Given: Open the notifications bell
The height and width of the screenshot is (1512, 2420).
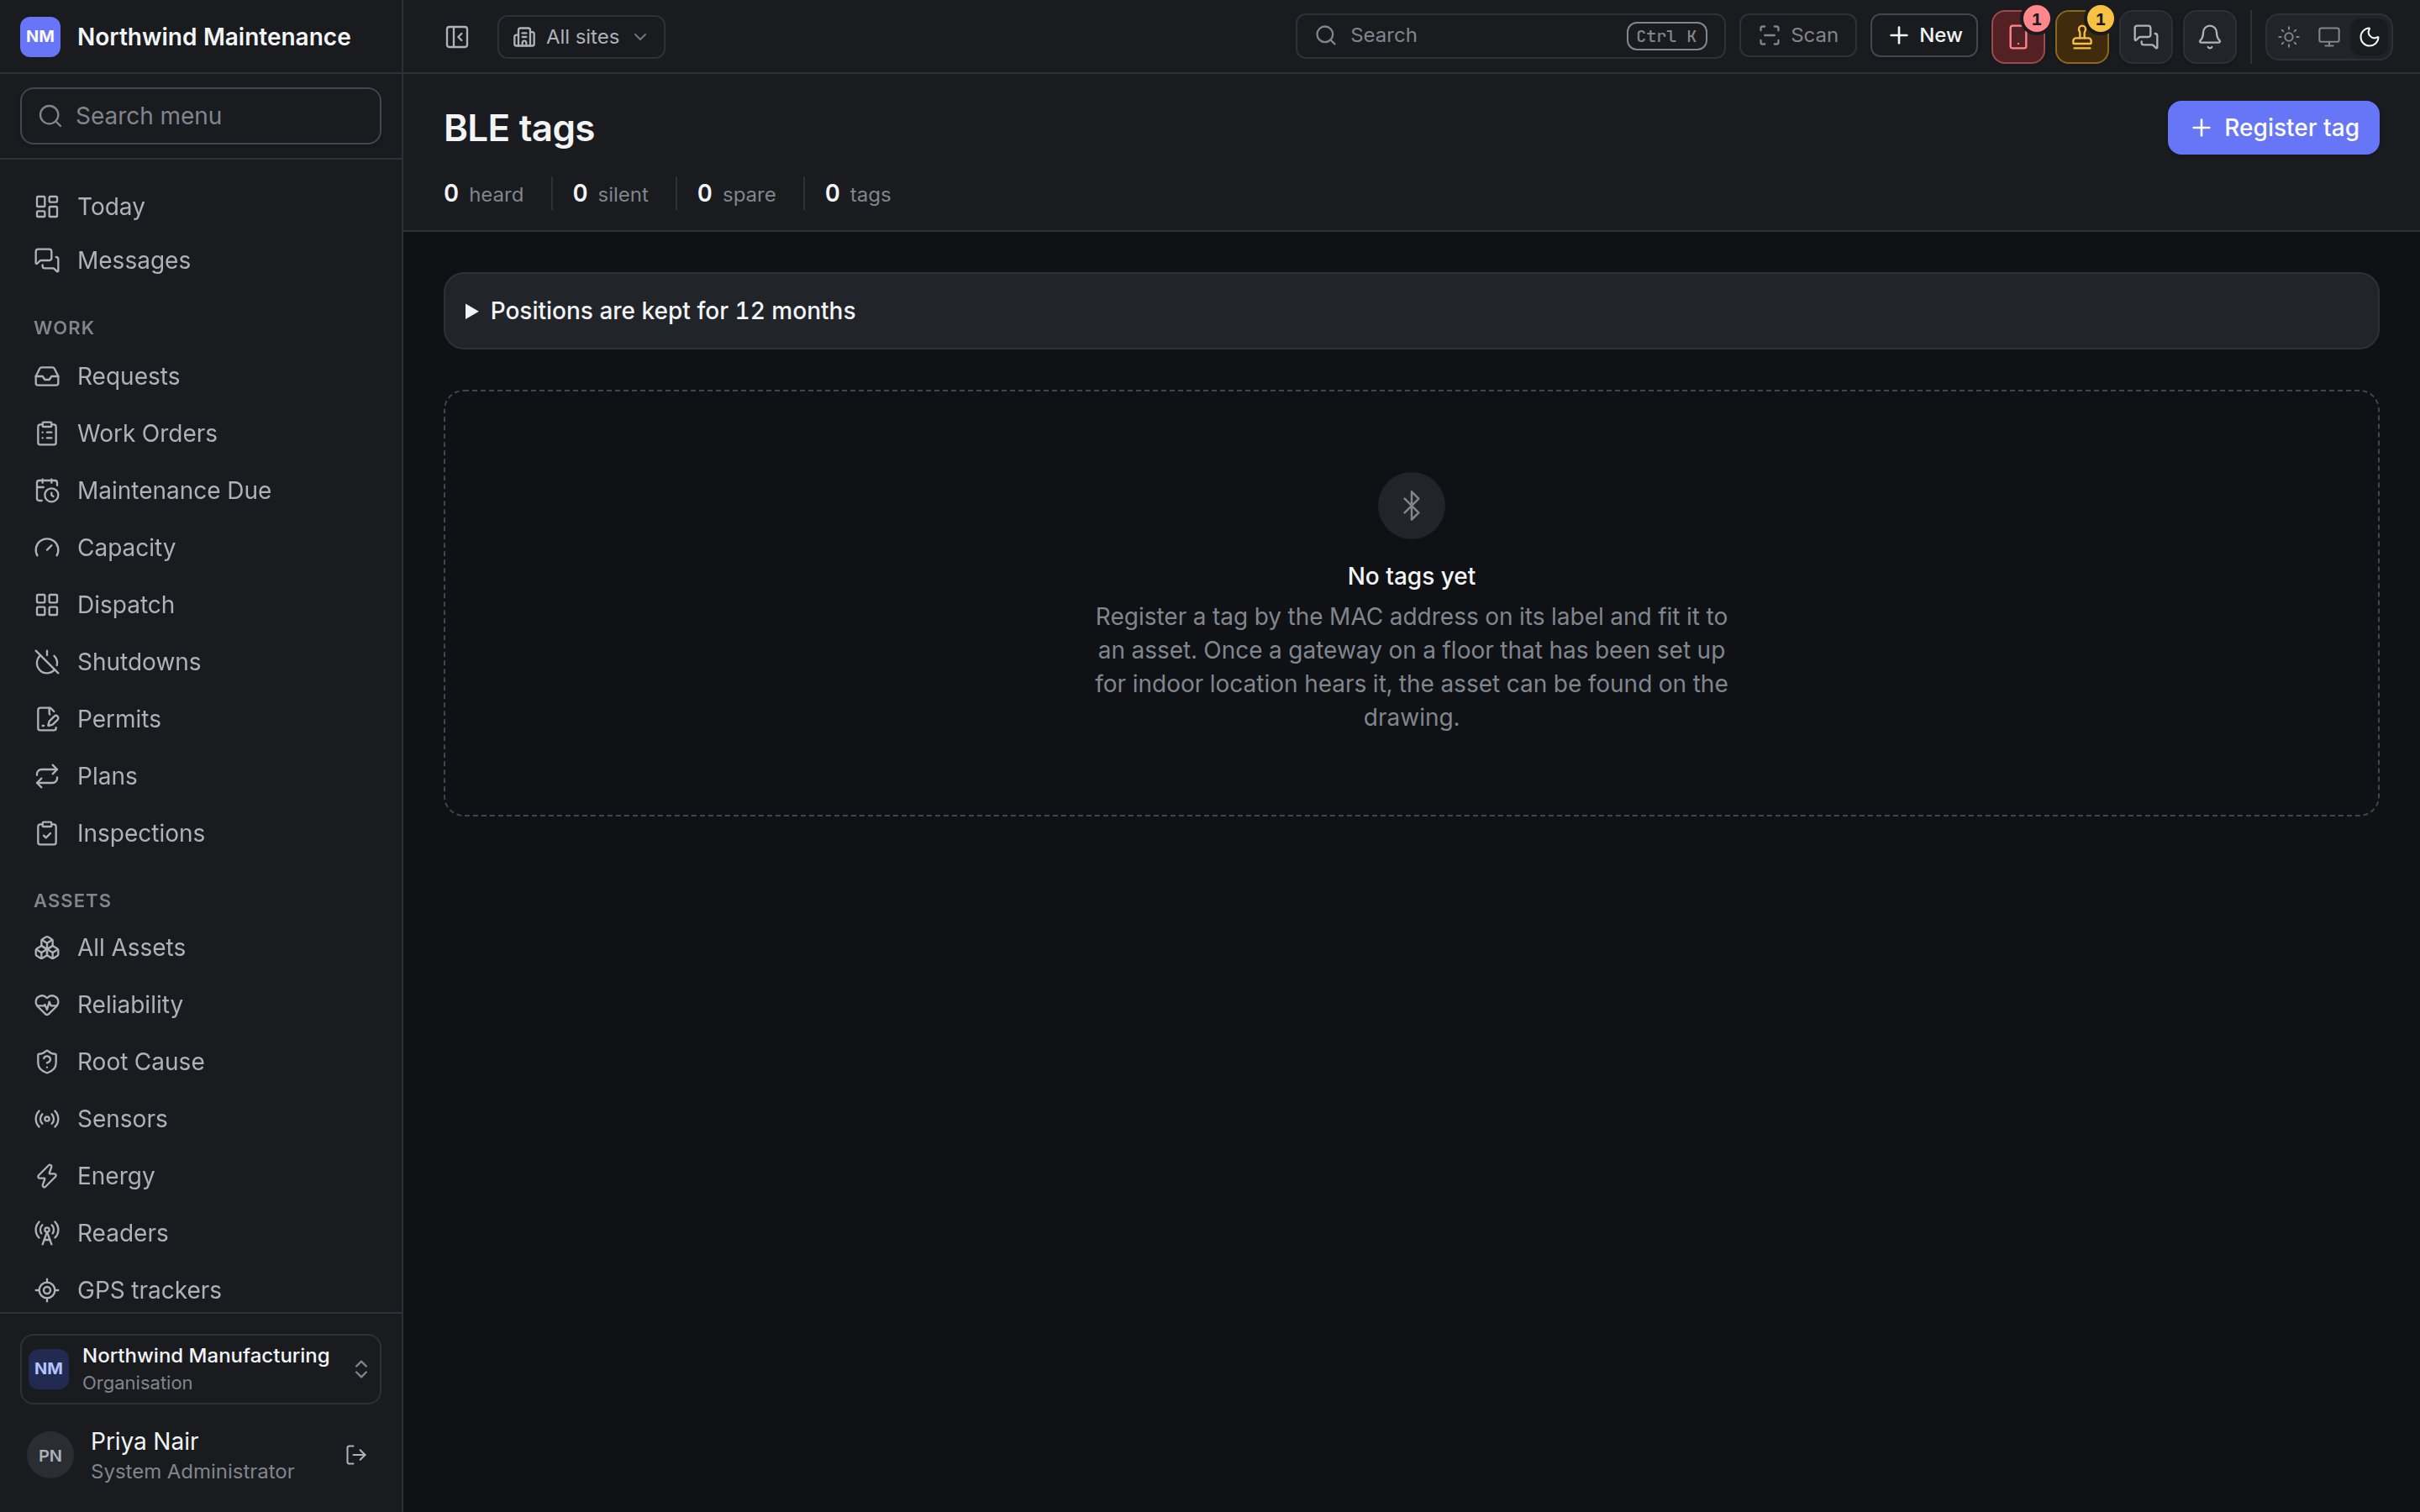Looking at the screenshot, I should click(x=2210, y=37).
